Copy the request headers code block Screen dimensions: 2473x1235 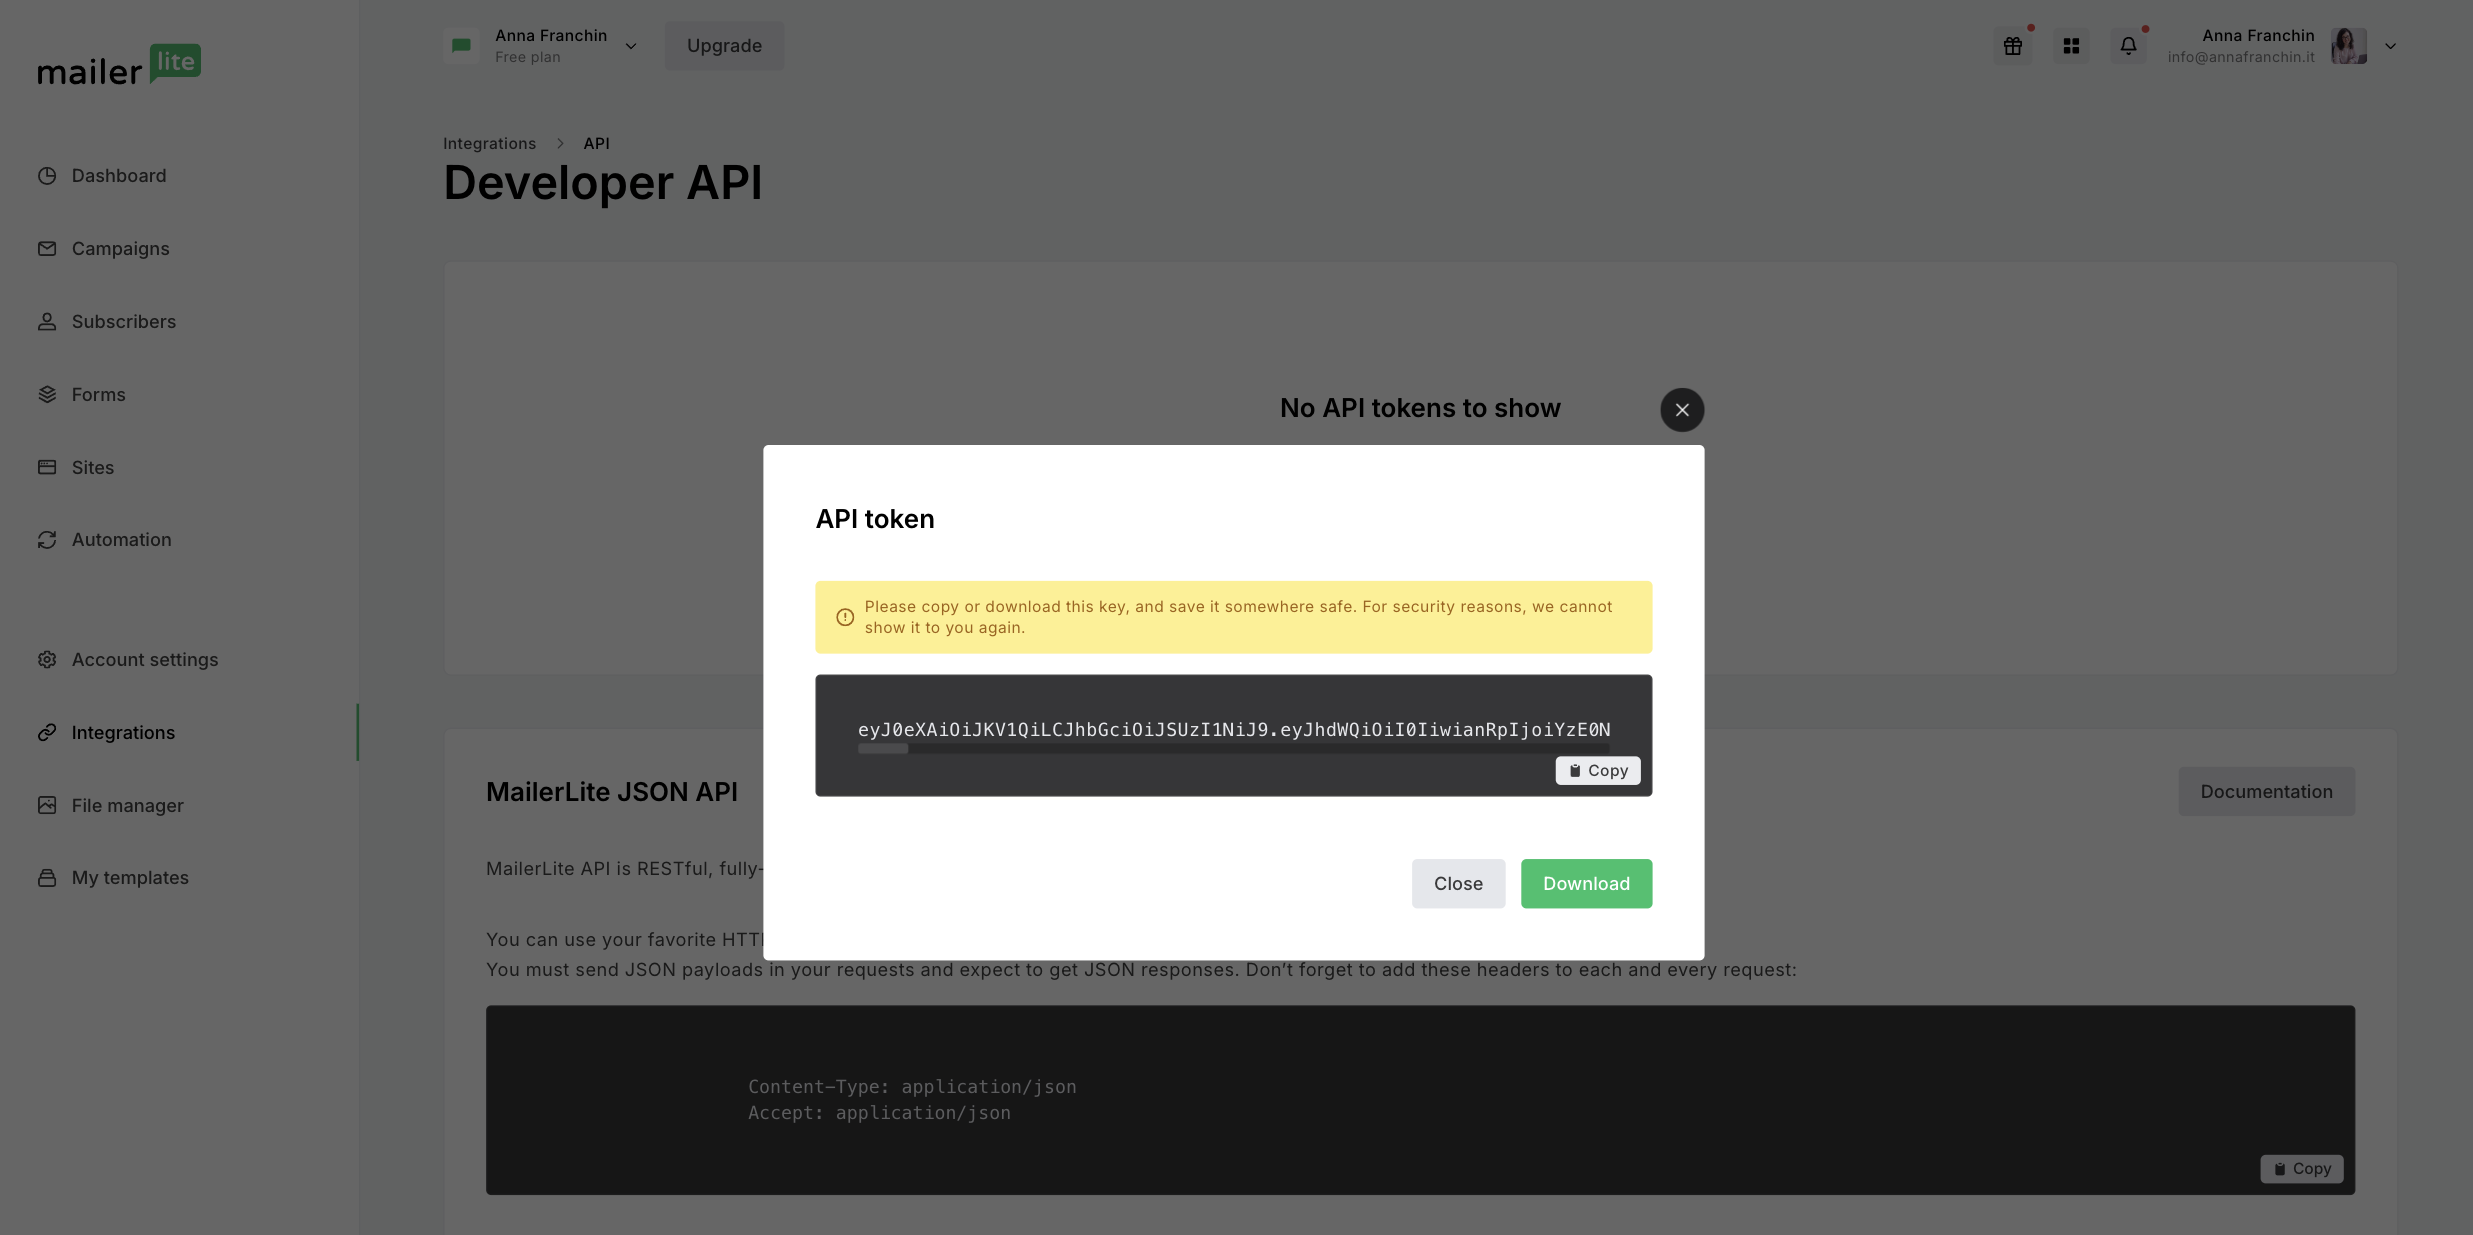click(x=2301, y=1169)
